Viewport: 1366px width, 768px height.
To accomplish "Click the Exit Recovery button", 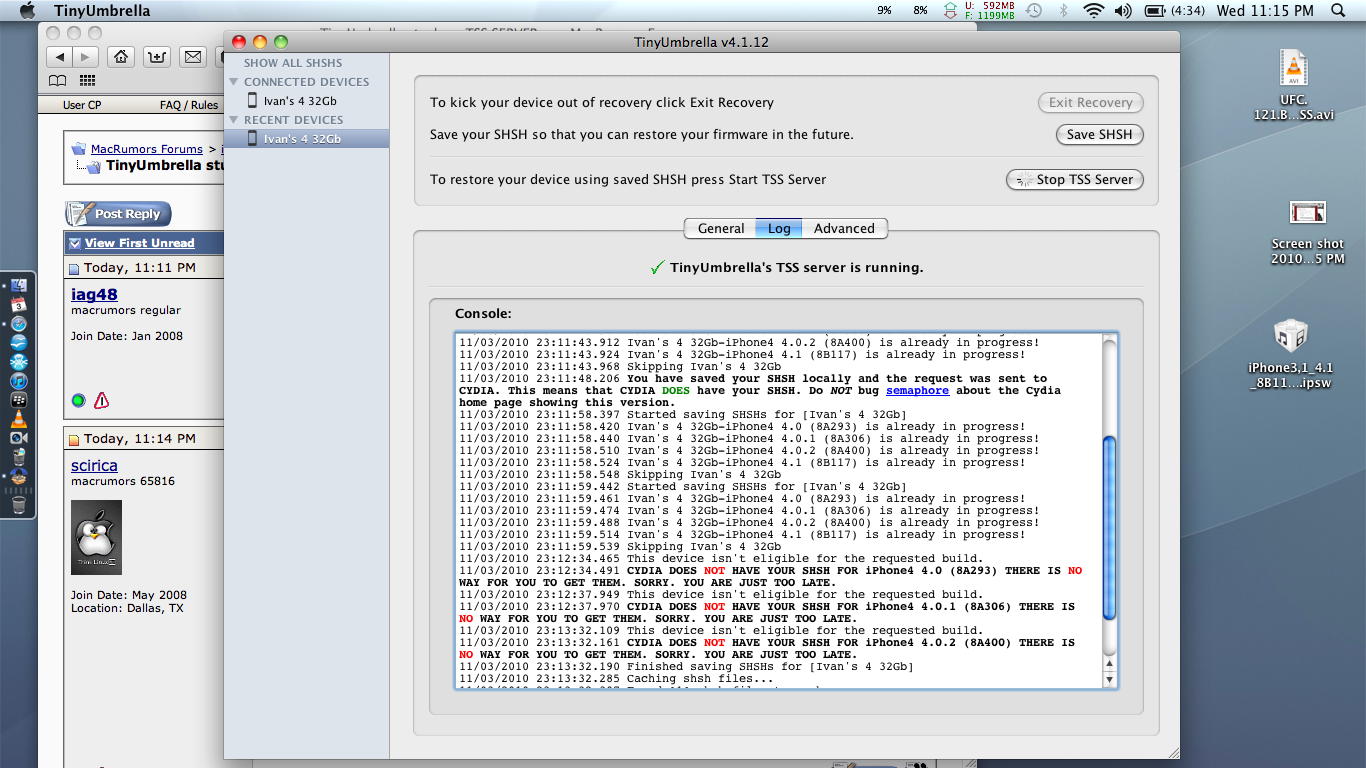I will click(1090, 103).
